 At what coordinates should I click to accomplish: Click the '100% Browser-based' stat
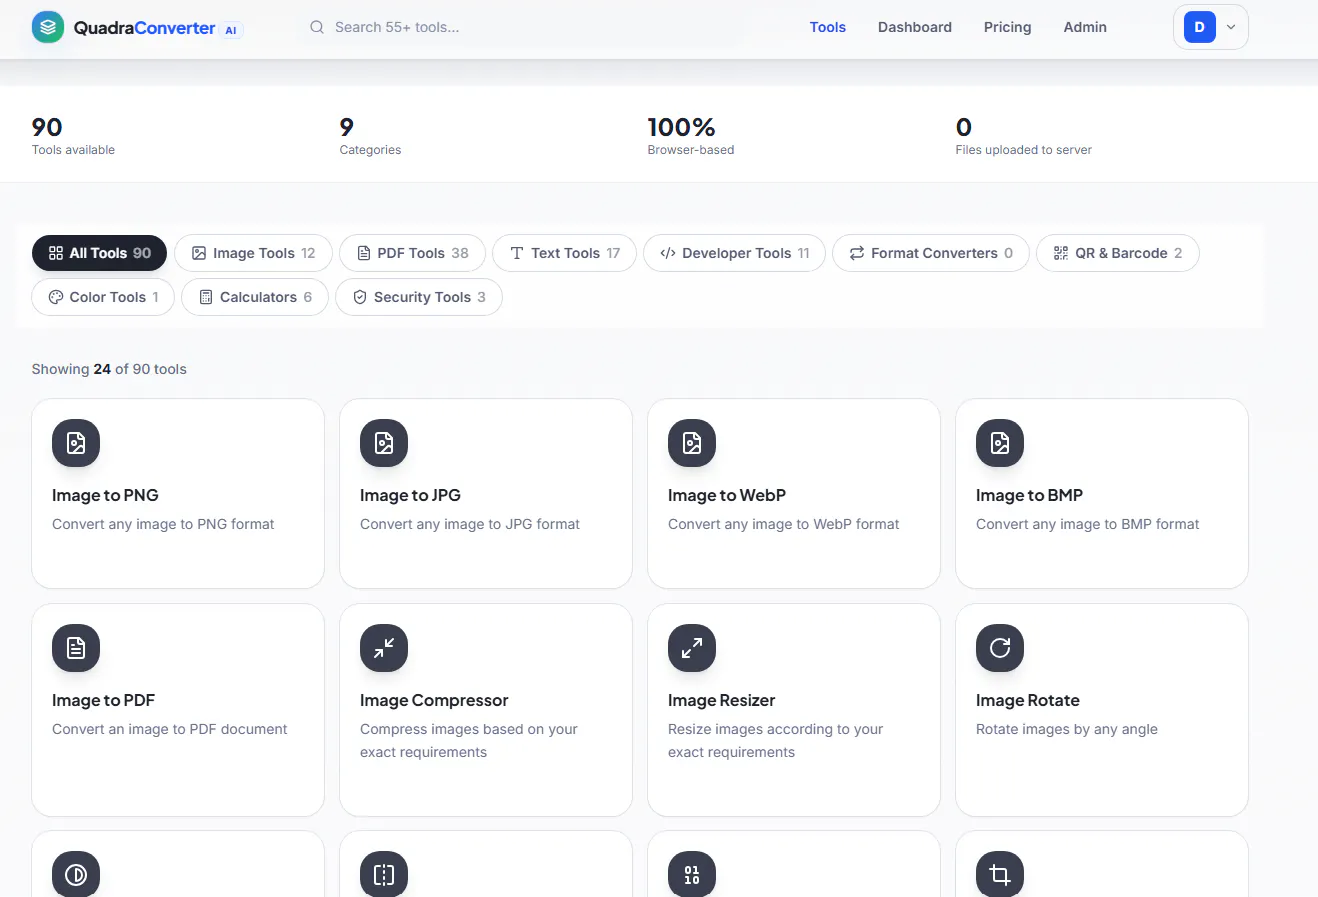point(691,136)
